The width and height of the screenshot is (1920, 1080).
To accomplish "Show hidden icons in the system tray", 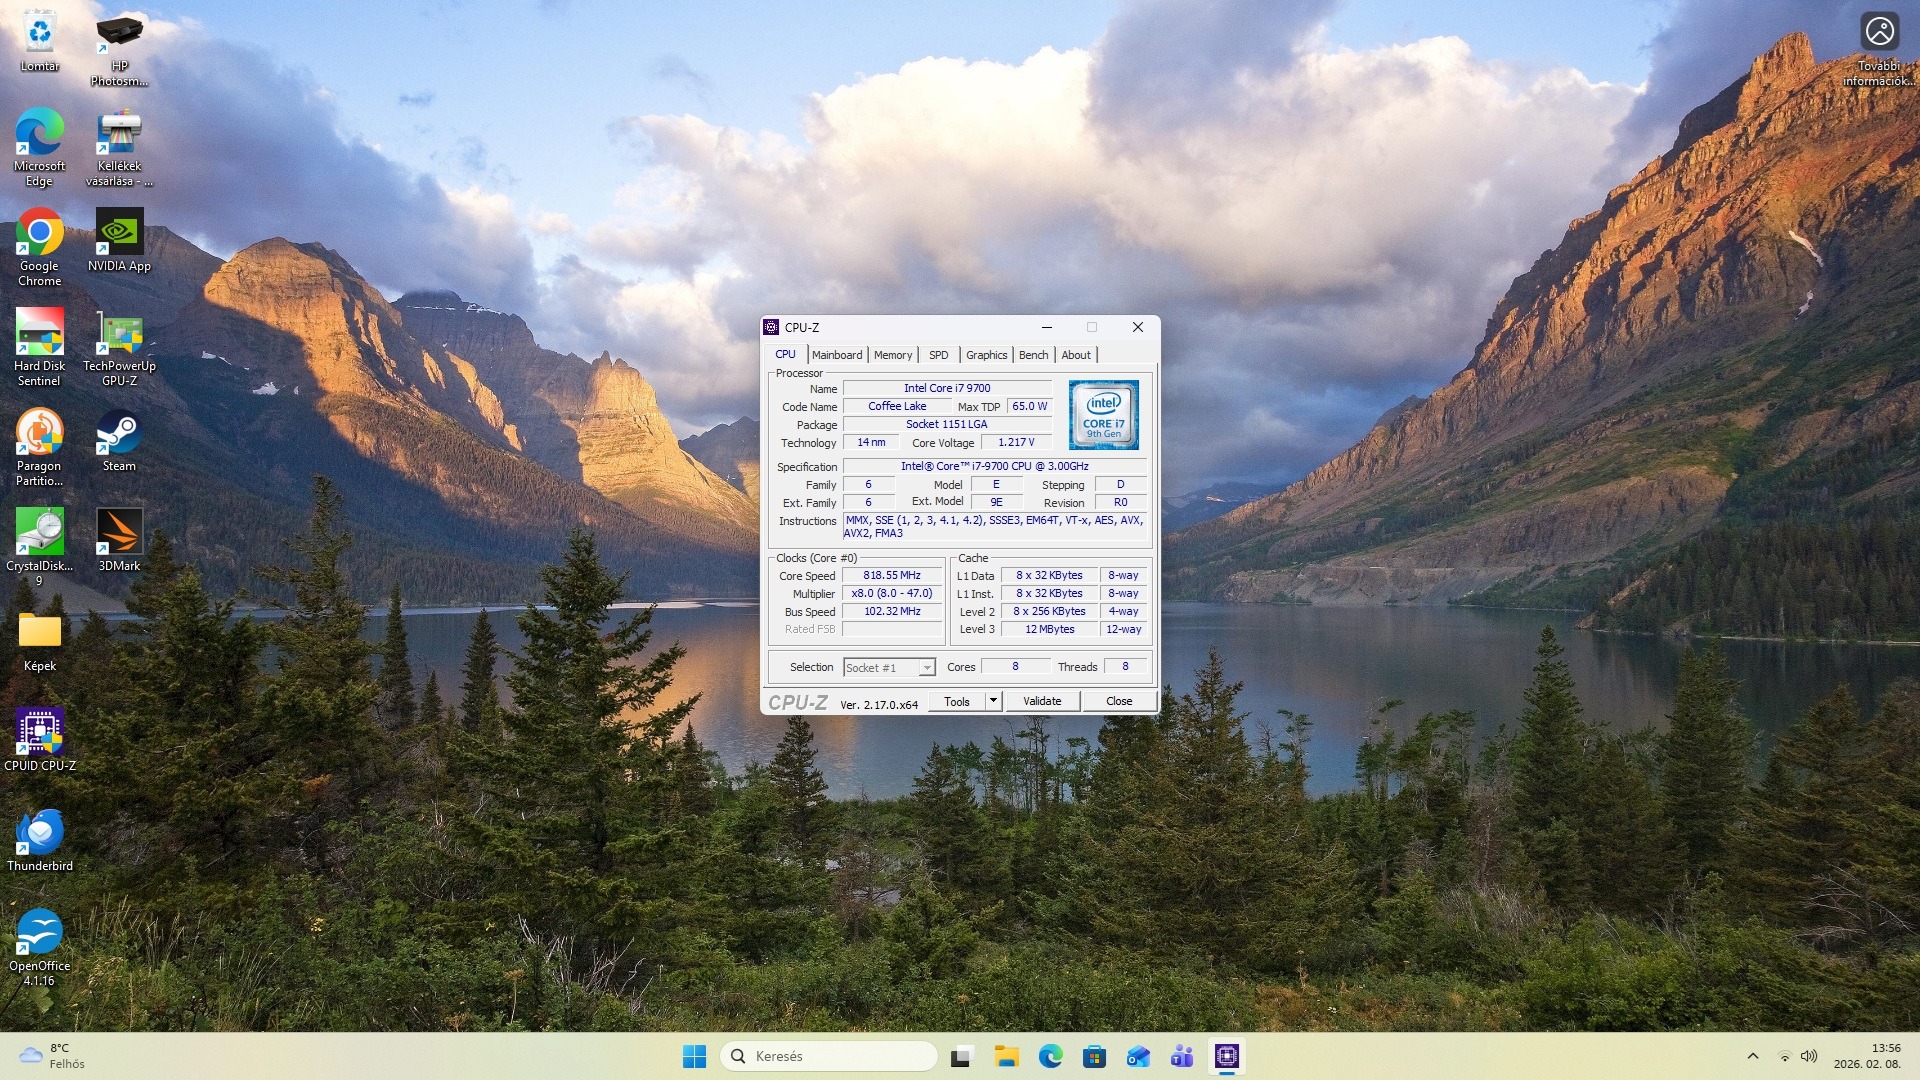I will (1752, 1056).
